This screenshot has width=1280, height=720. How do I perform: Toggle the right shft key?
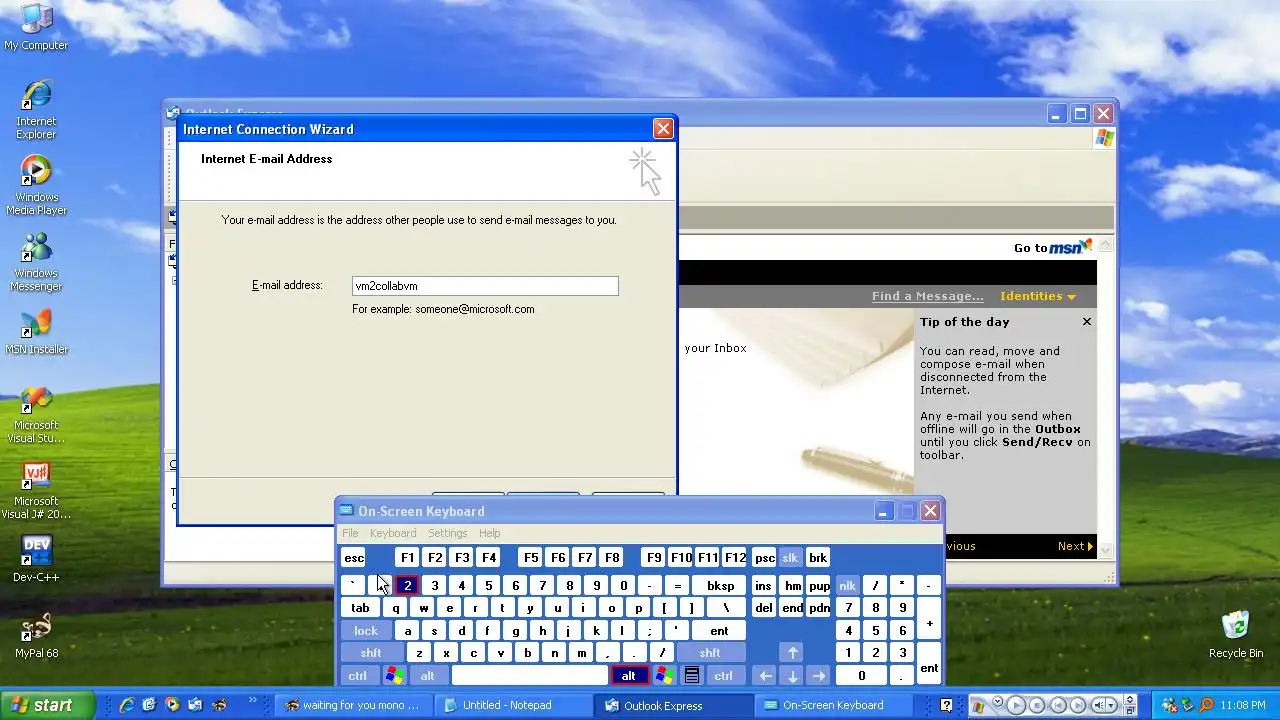click(x=710, y=653)
